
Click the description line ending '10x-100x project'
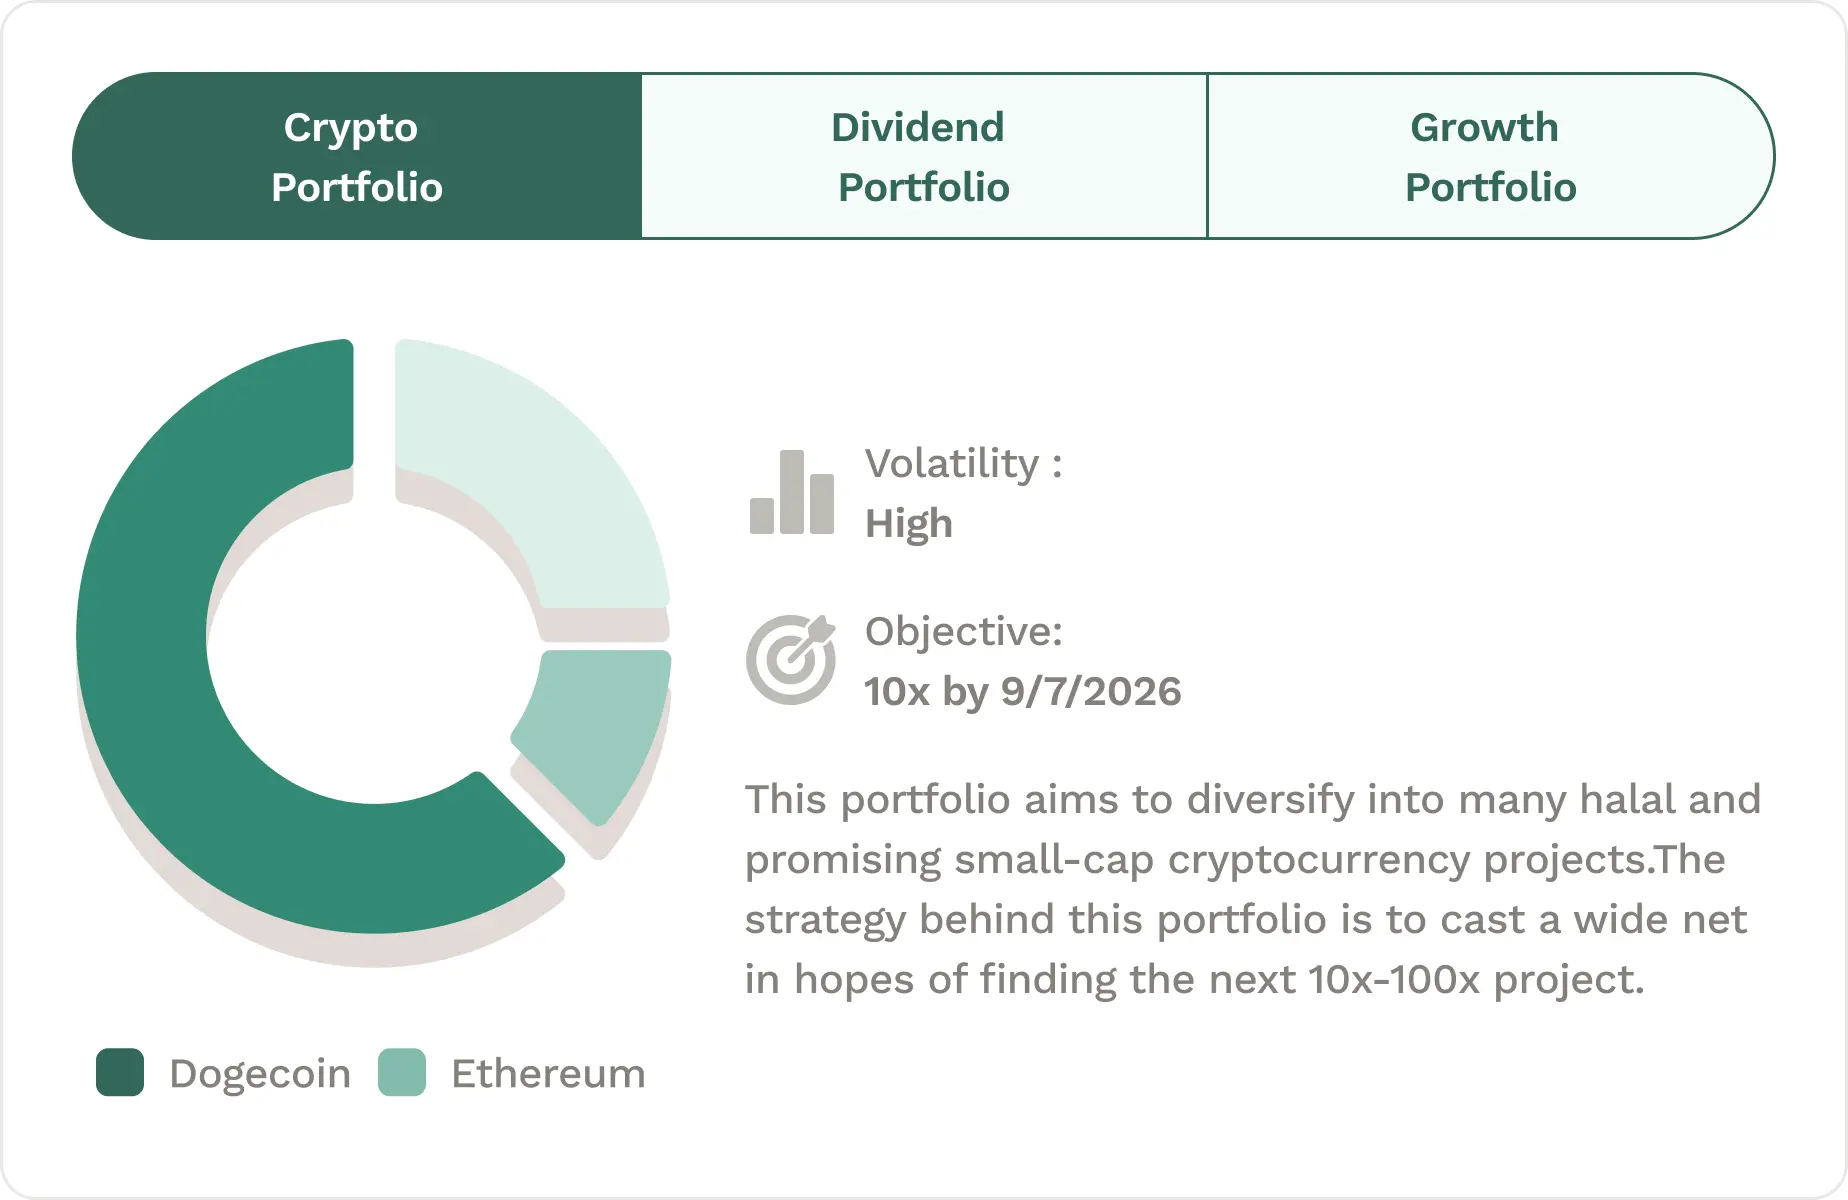[1194, 980]
